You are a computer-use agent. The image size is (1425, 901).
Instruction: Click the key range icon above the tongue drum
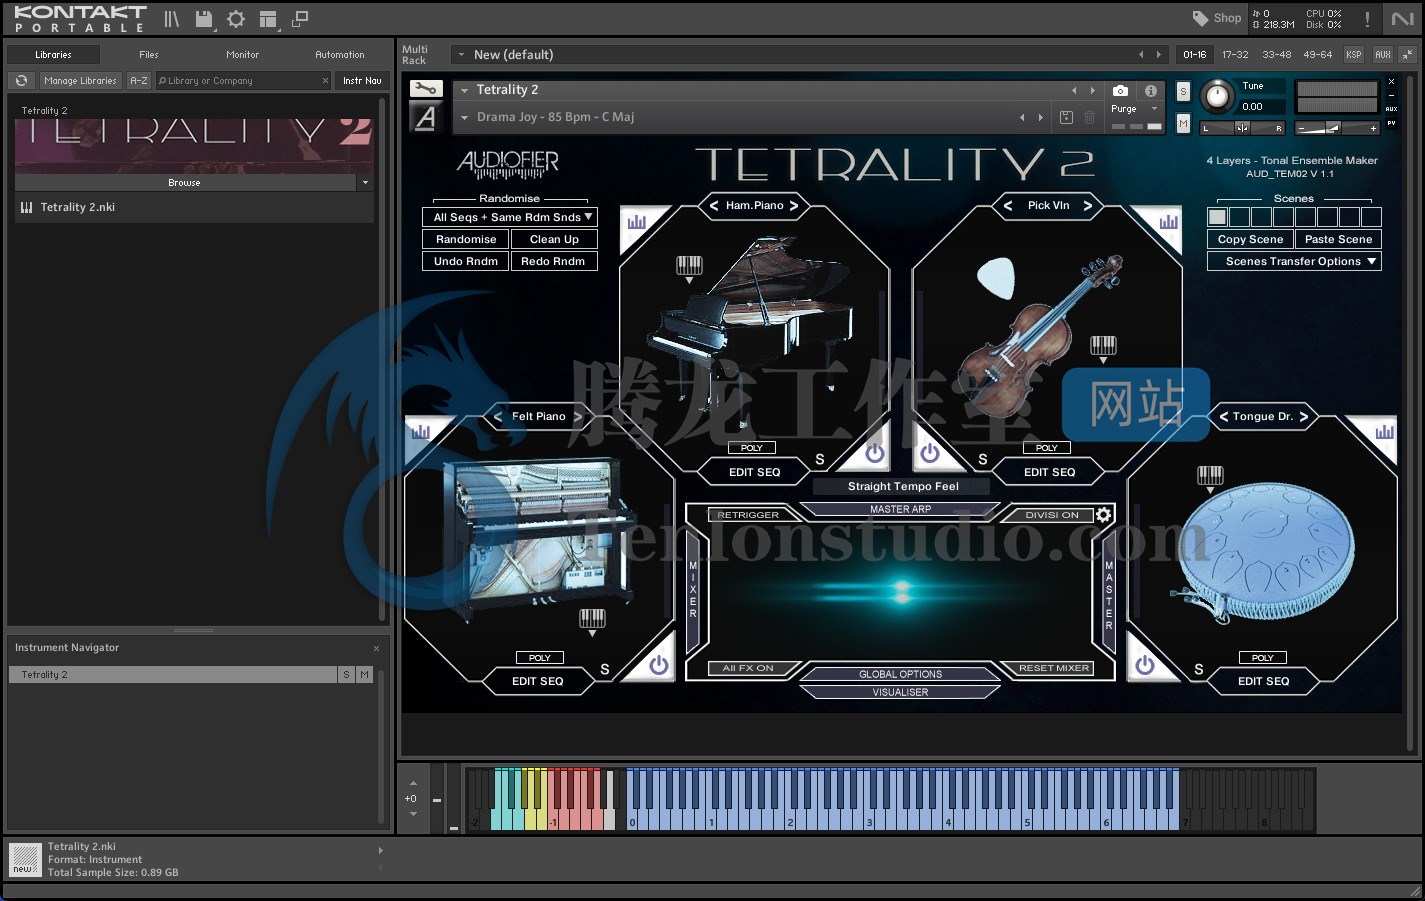pos(1210,478)
